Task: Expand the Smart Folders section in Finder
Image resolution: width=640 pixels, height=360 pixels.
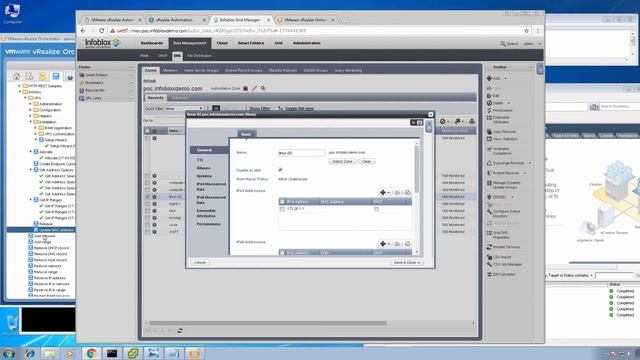Action: click(131, 75)
